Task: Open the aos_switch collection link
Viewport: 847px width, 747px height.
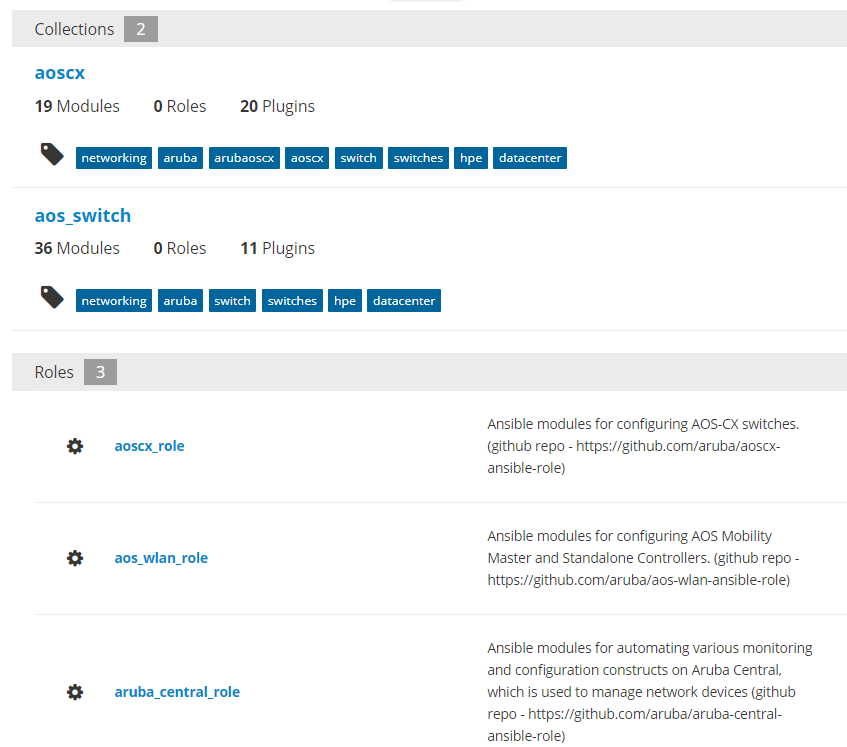Action: 83,216
